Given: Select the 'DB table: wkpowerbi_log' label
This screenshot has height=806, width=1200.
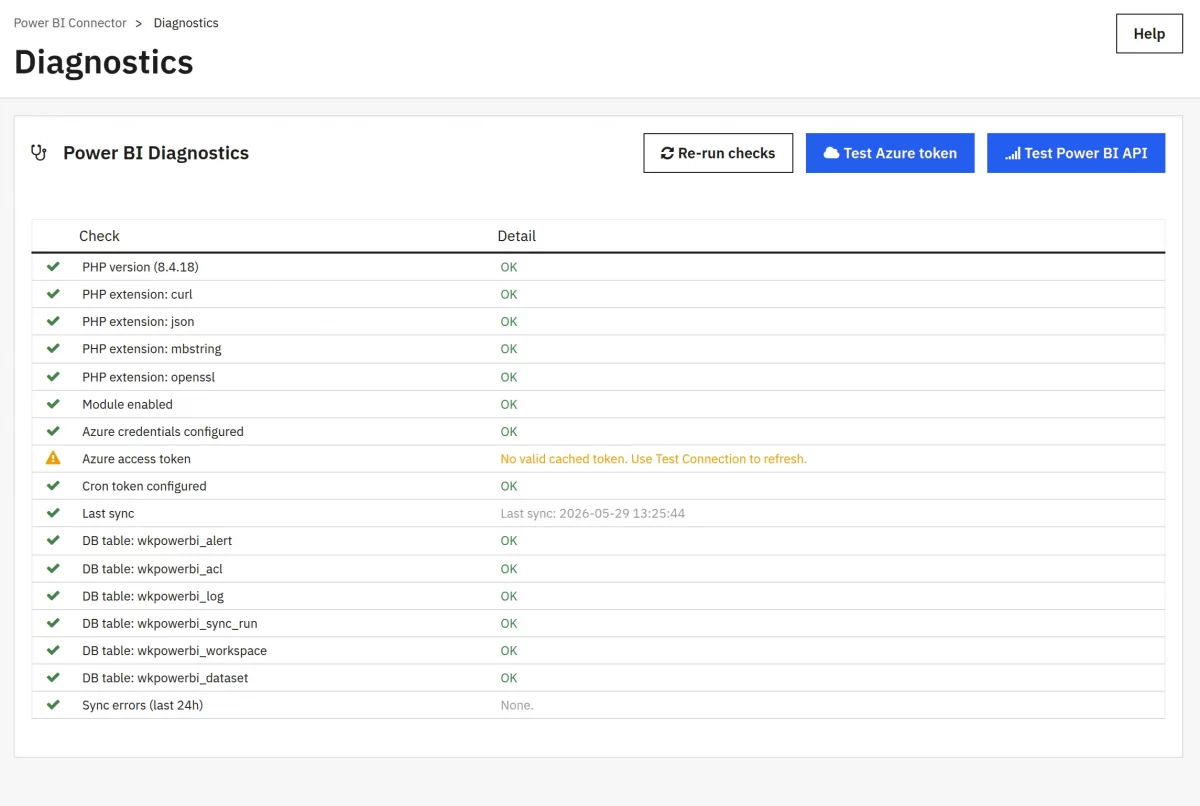Looking at the screenshot, I should (x=153, y=596).
